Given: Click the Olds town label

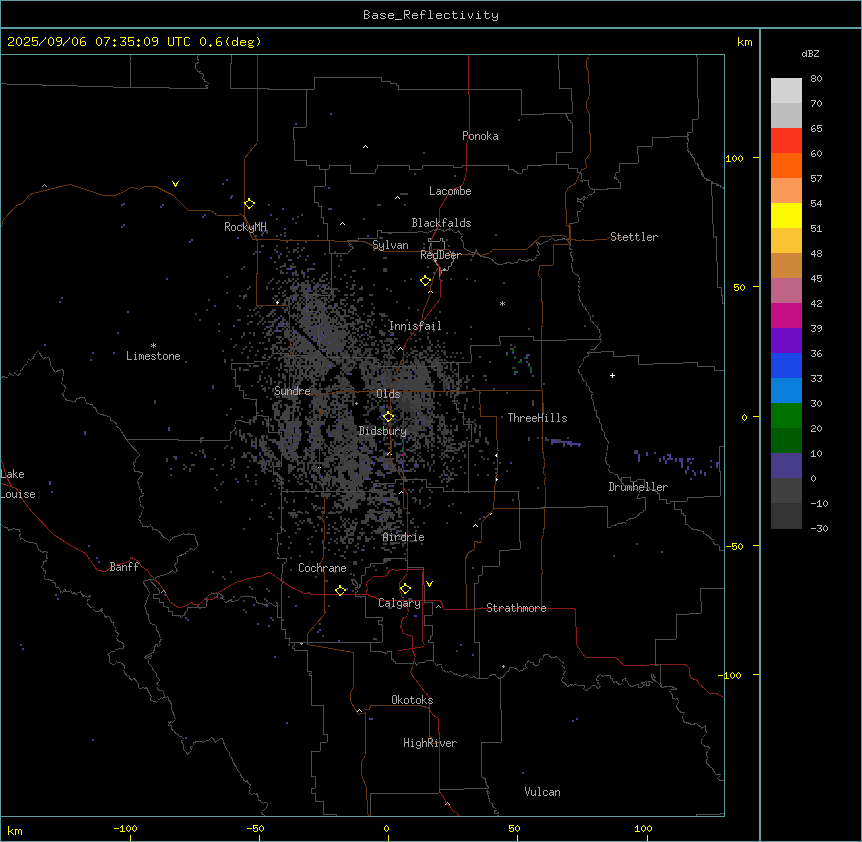Looking at the screenshot, I should coord(388,394).
